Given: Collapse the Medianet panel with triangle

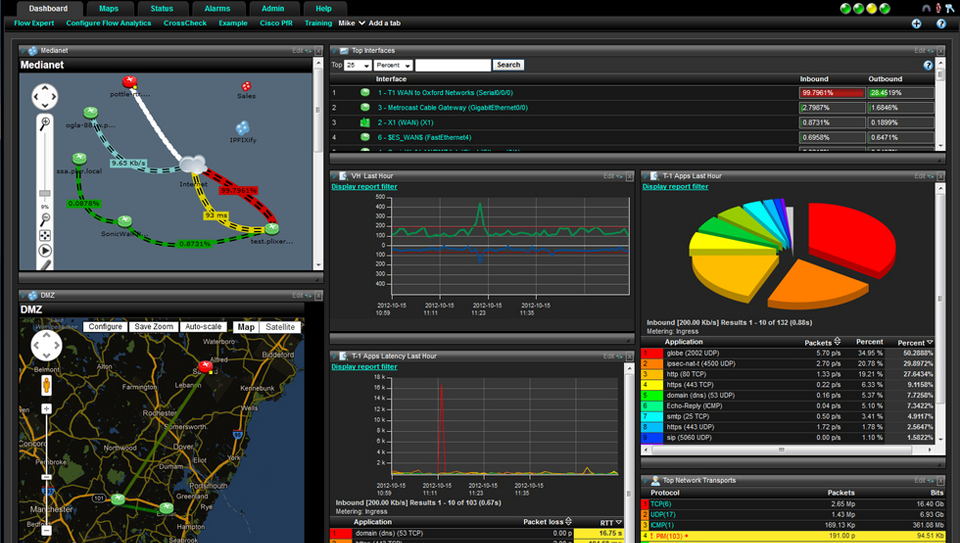Looking at the screenshot, I should [23, 51].
